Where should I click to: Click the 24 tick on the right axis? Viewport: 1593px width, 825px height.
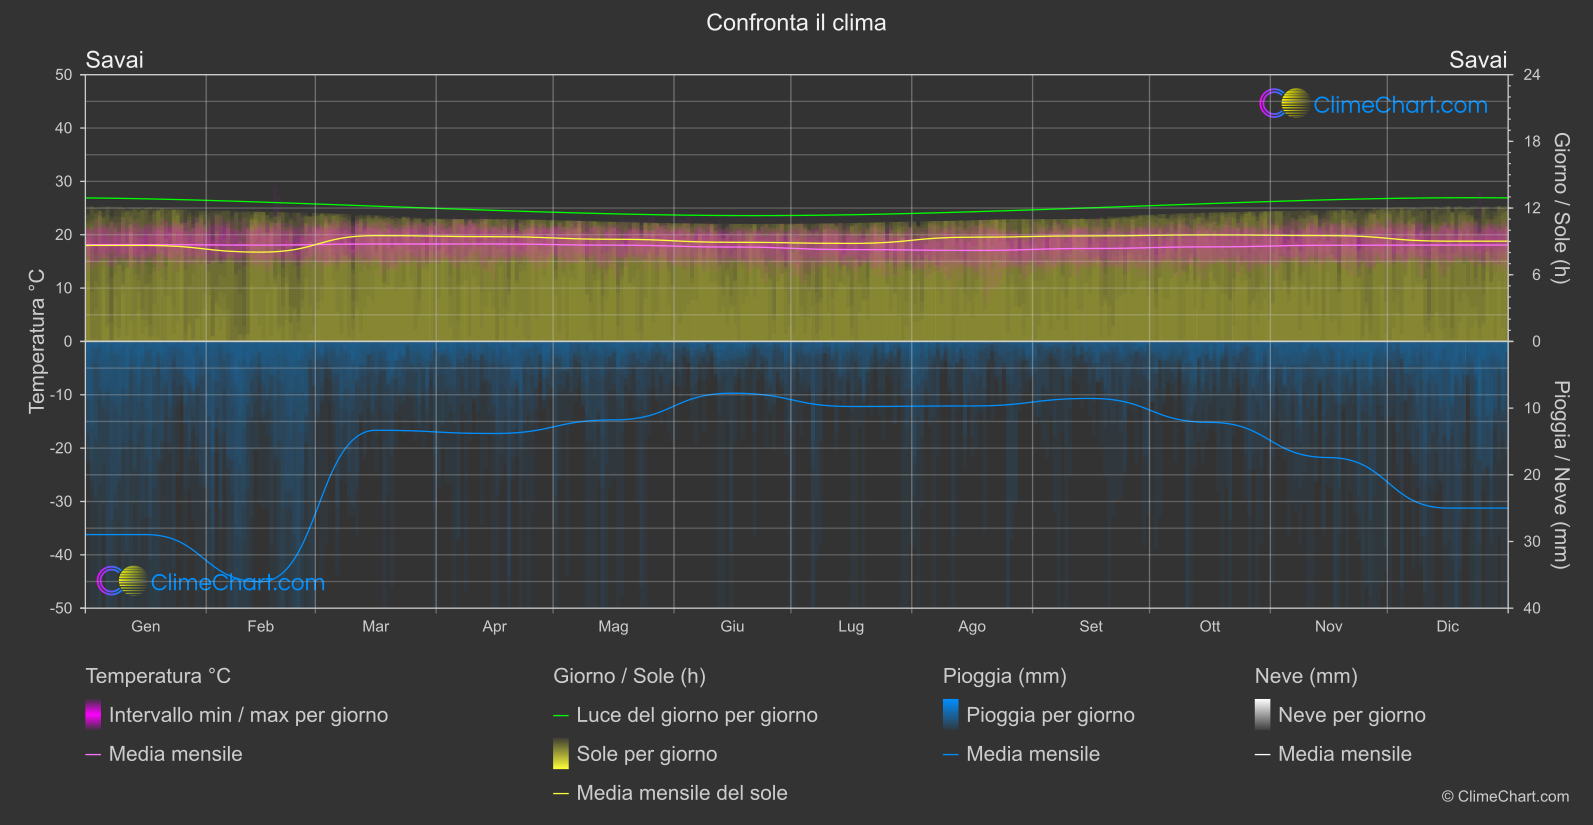tap(1532, 75)
